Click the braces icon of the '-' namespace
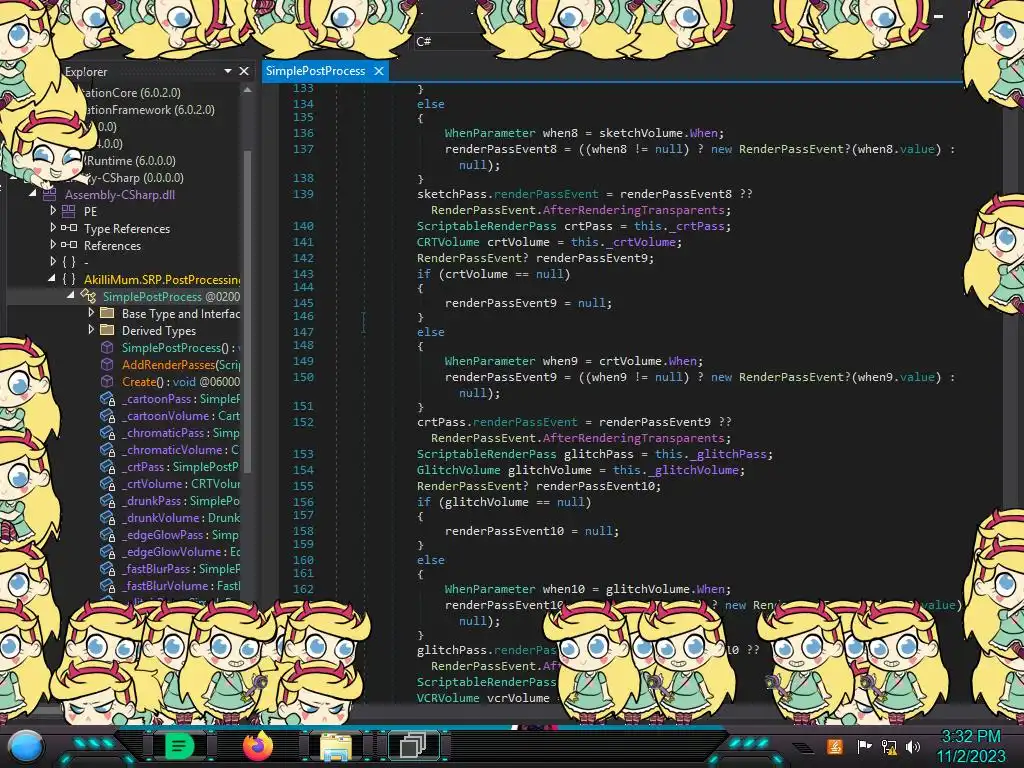This screenshot has height=768, width=1024. (x=69, y=262)
